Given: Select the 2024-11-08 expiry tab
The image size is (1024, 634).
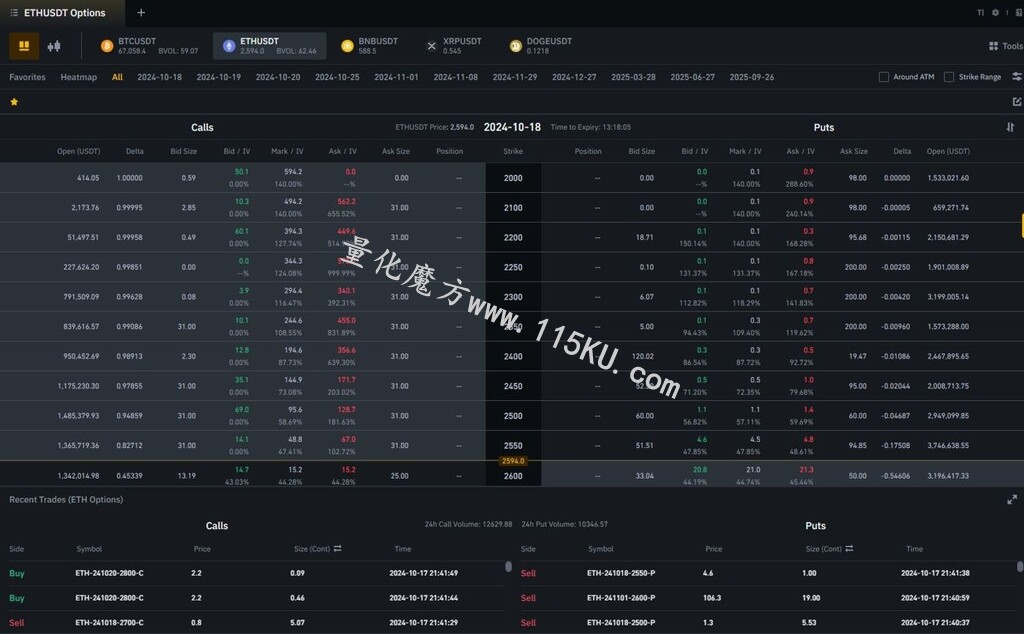Looking at the screenshot, I should (x=456, y=76).
